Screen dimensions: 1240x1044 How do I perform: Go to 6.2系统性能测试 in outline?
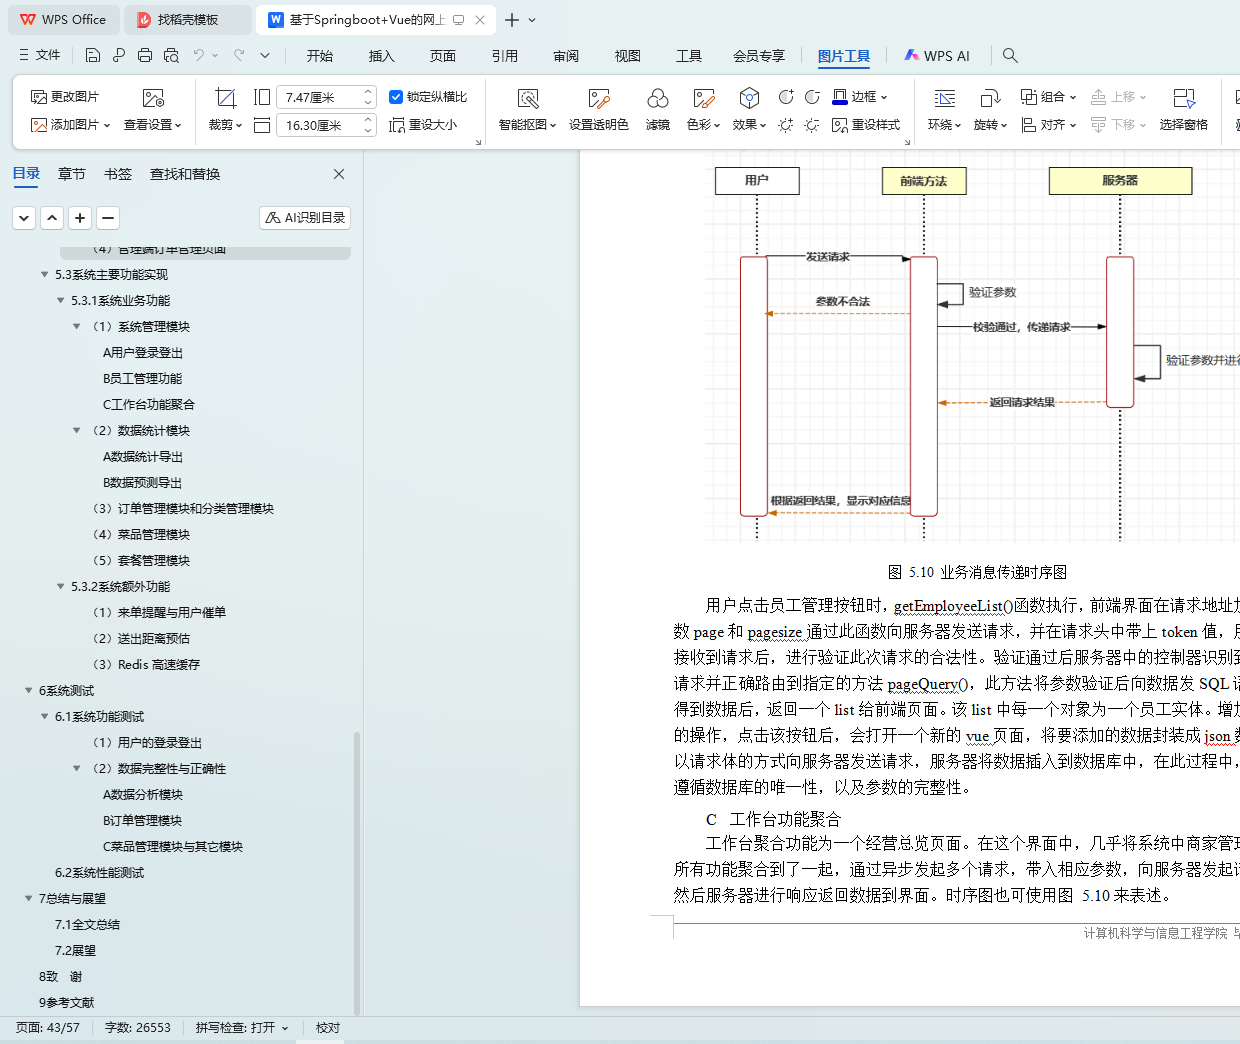point(99,872)
